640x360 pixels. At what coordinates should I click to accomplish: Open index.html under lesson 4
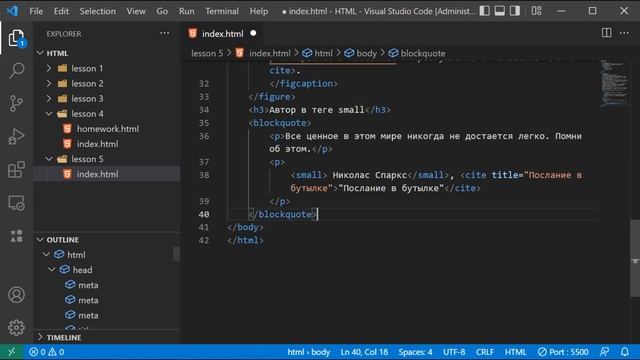point(98,144)
